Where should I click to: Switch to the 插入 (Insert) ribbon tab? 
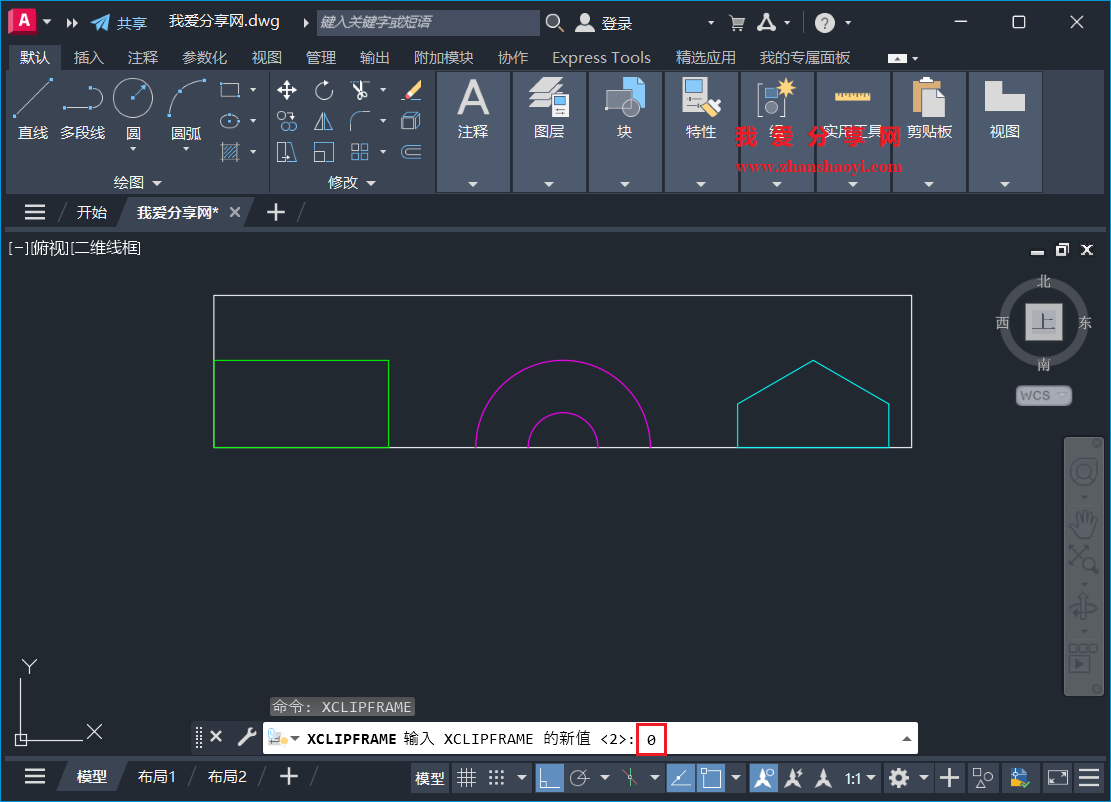pos(88,57)
